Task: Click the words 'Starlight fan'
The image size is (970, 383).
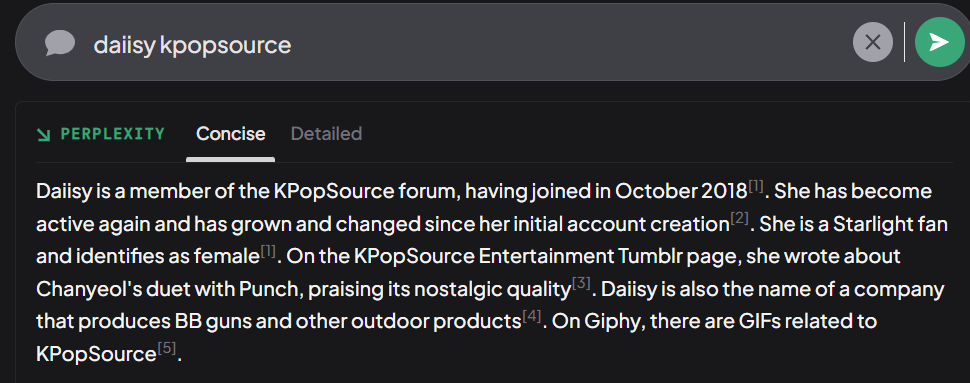Action: [x=890, y=224]
